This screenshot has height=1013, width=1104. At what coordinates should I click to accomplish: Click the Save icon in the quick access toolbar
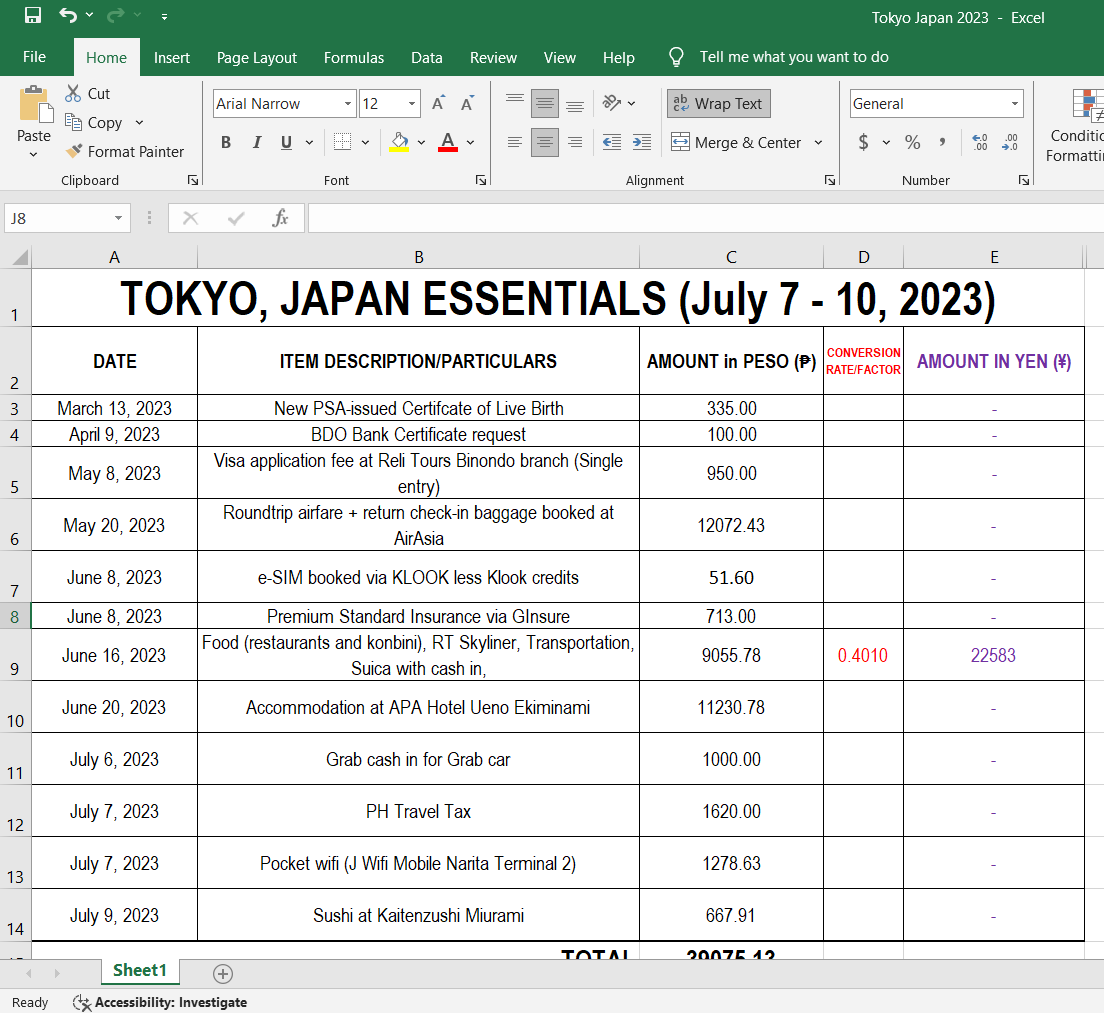(32, 15)
